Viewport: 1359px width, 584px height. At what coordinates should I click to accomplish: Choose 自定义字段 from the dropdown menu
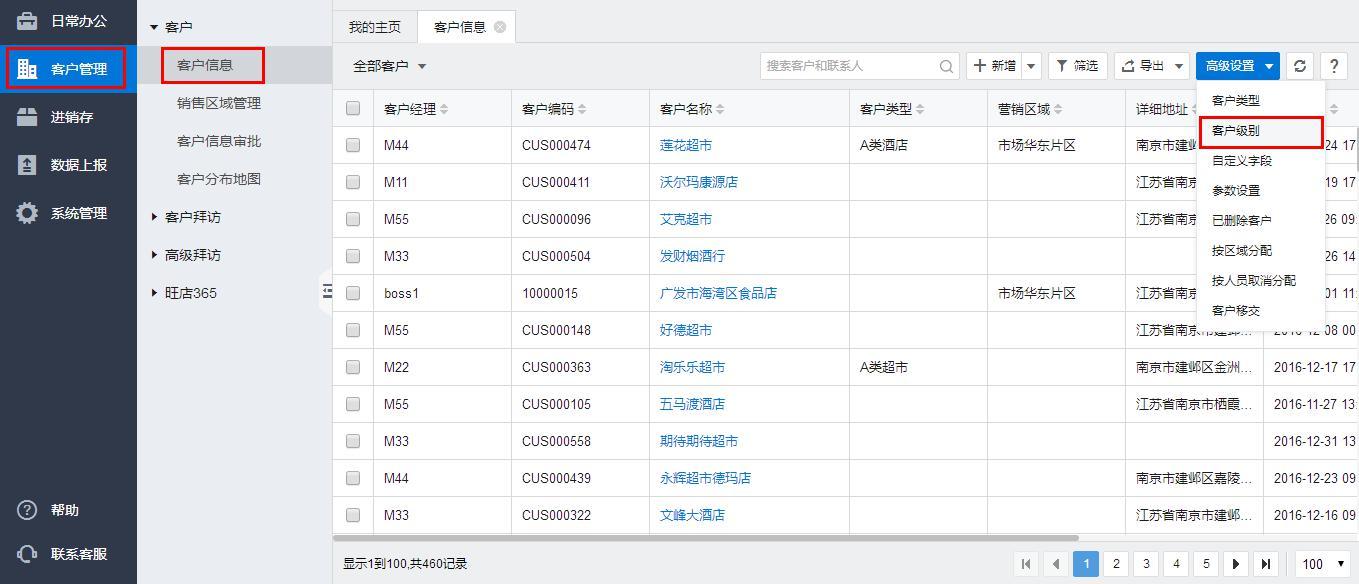click(1241, 160)
